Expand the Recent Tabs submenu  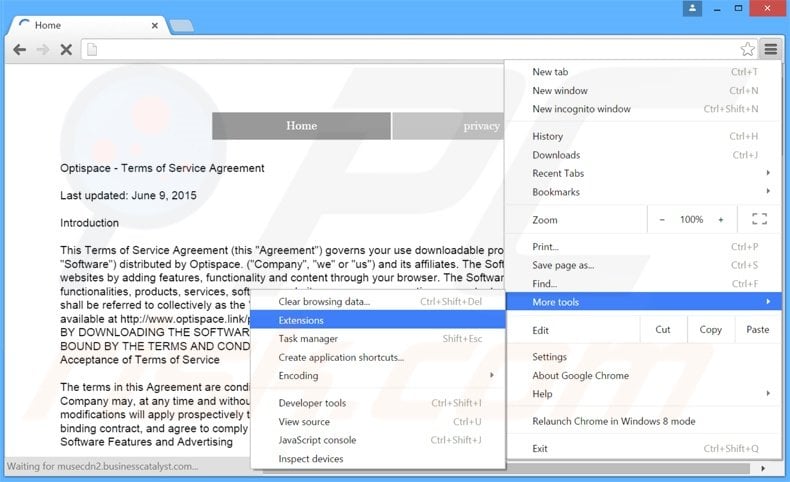click(x=644, y=173)
